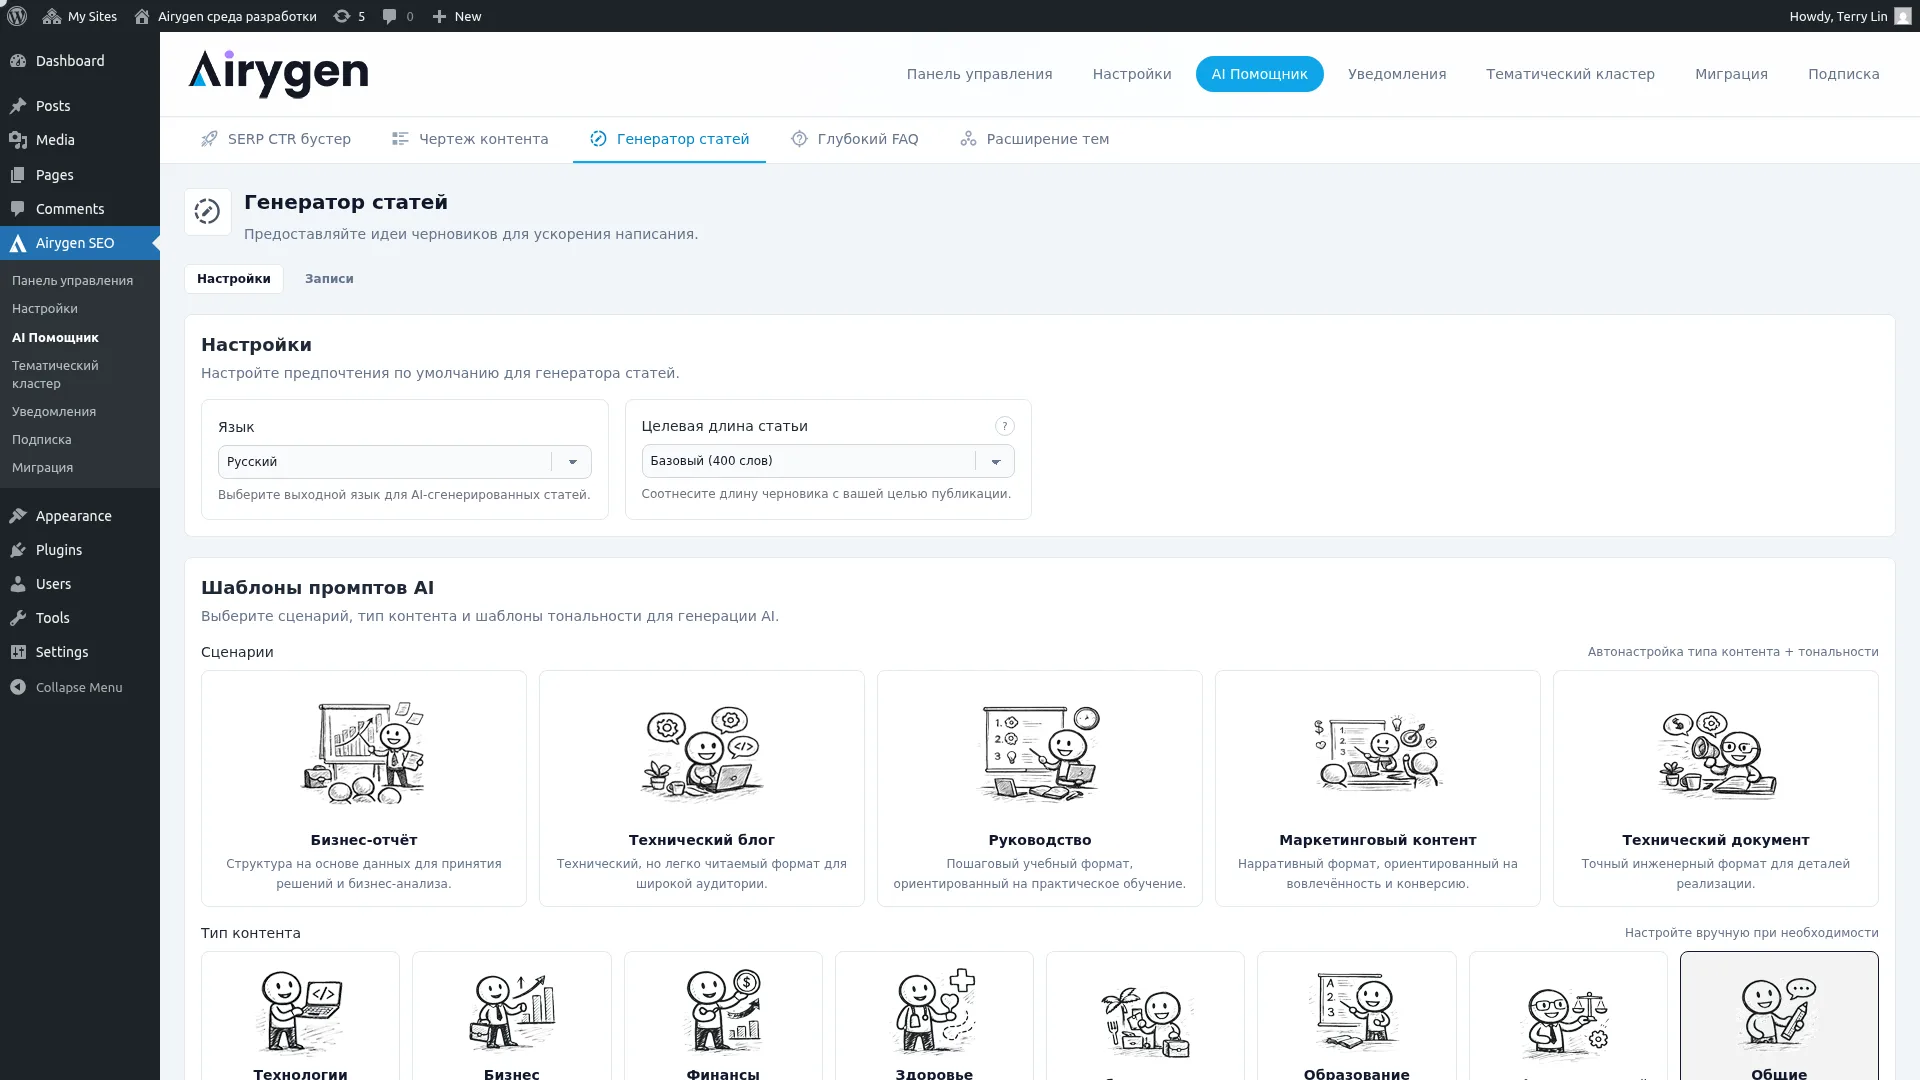Viewport: 1920px width, 1080px height.
Task: Open Панель управления in top navigation
Action: click(979, 74)
